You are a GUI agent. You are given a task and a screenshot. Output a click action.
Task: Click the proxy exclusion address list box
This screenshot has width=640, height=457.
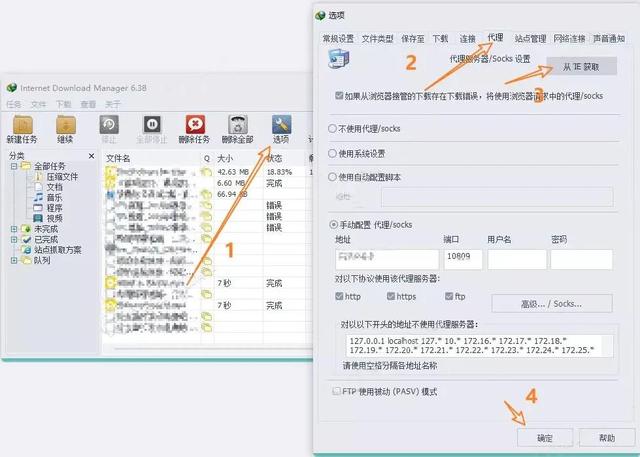[479, 346]
